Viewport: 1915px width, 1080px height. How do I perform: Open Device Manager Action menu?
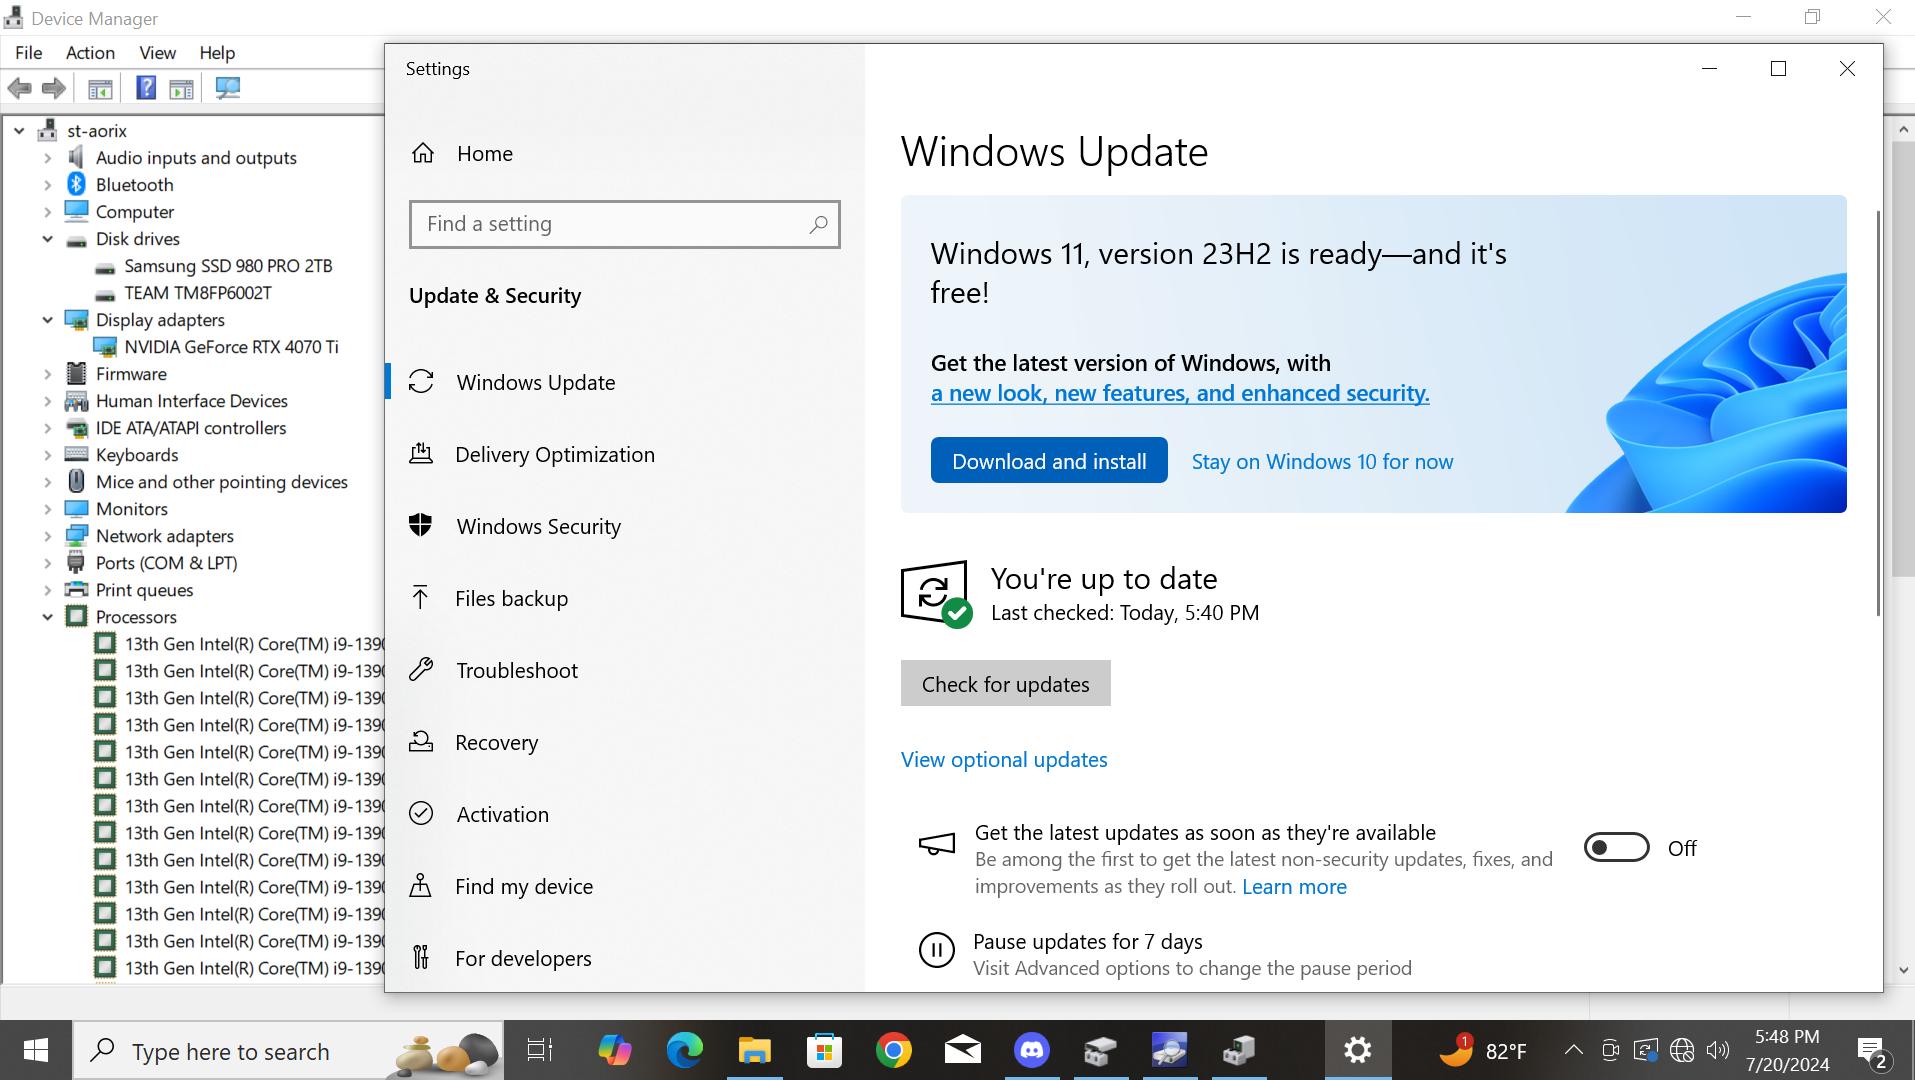tap(90, 53)
